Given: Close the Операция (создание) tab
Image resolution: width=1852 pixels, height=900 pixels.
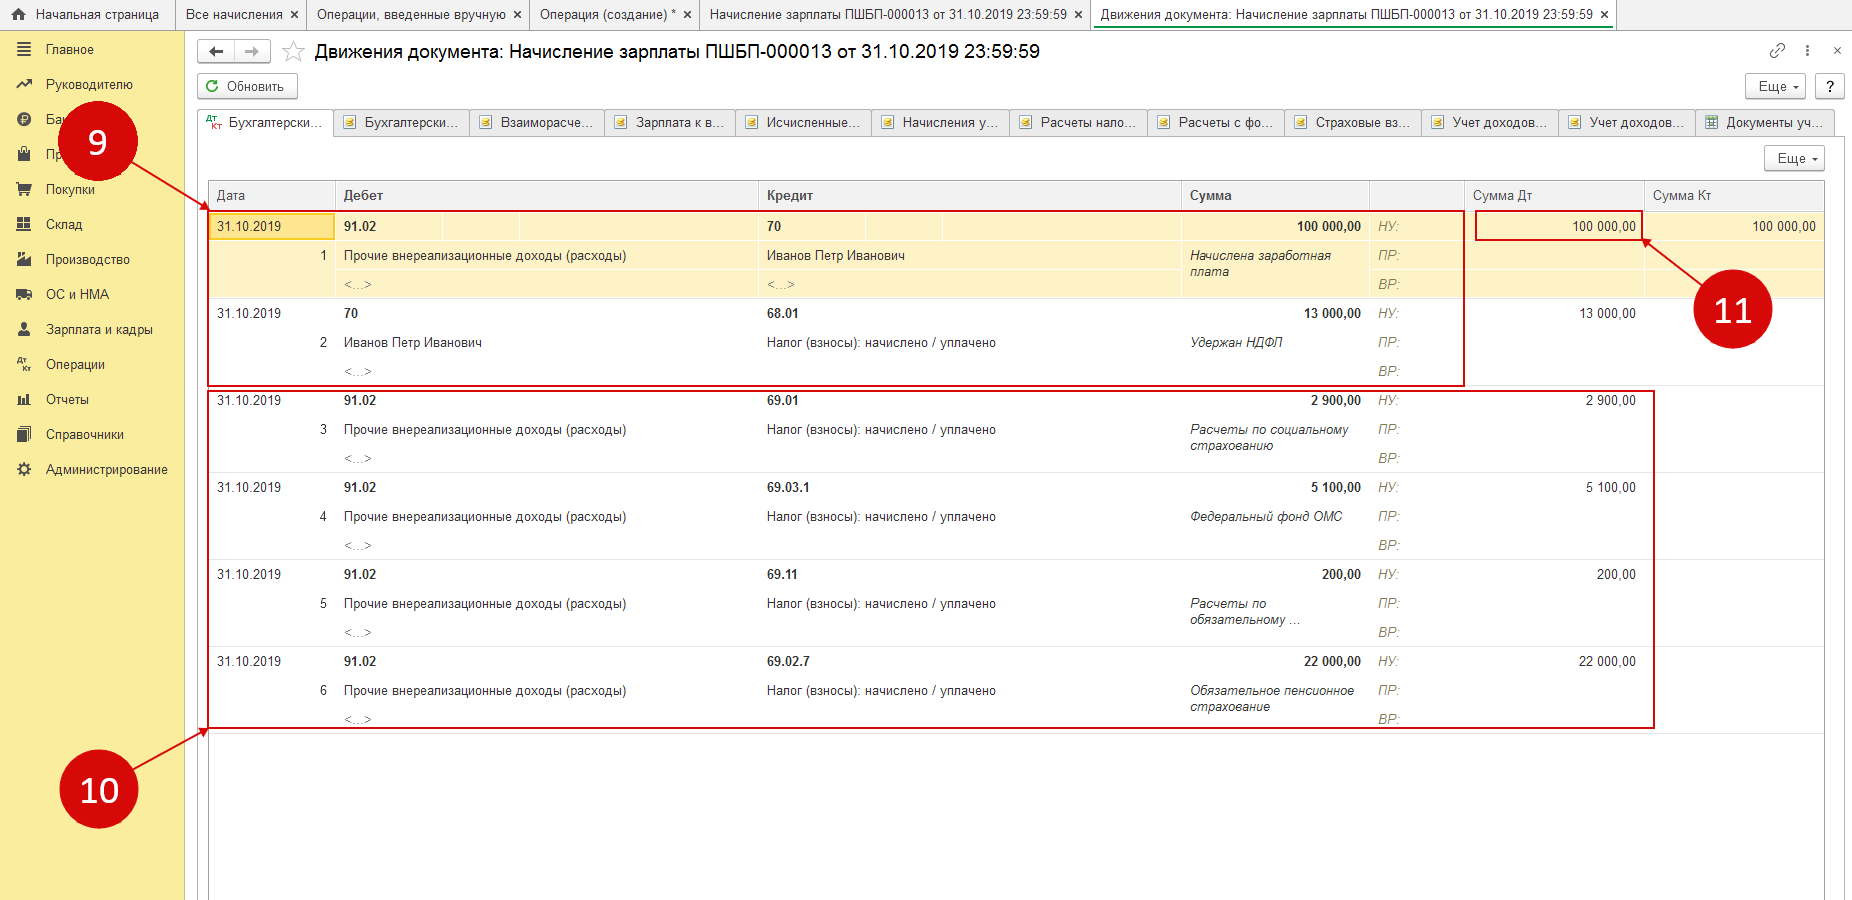Looking at the screenshot, I should pos(687,15).
